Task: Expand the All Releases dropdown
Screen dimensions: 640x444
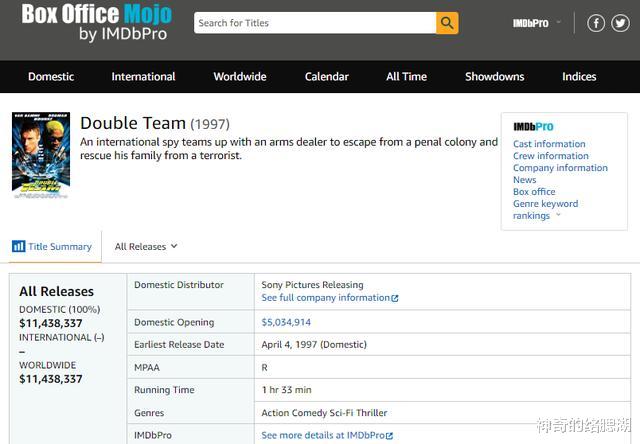Action: click(x=146, y=246)
